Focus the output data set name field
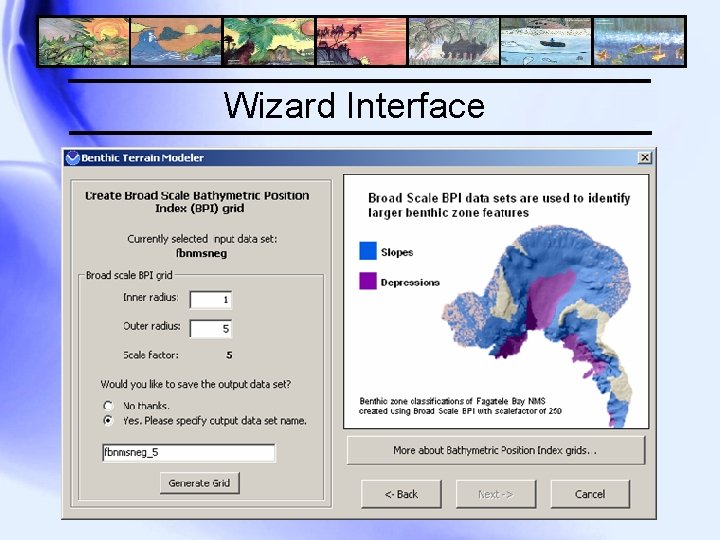The width and height of the screenshot is (720, 540). 189,453
